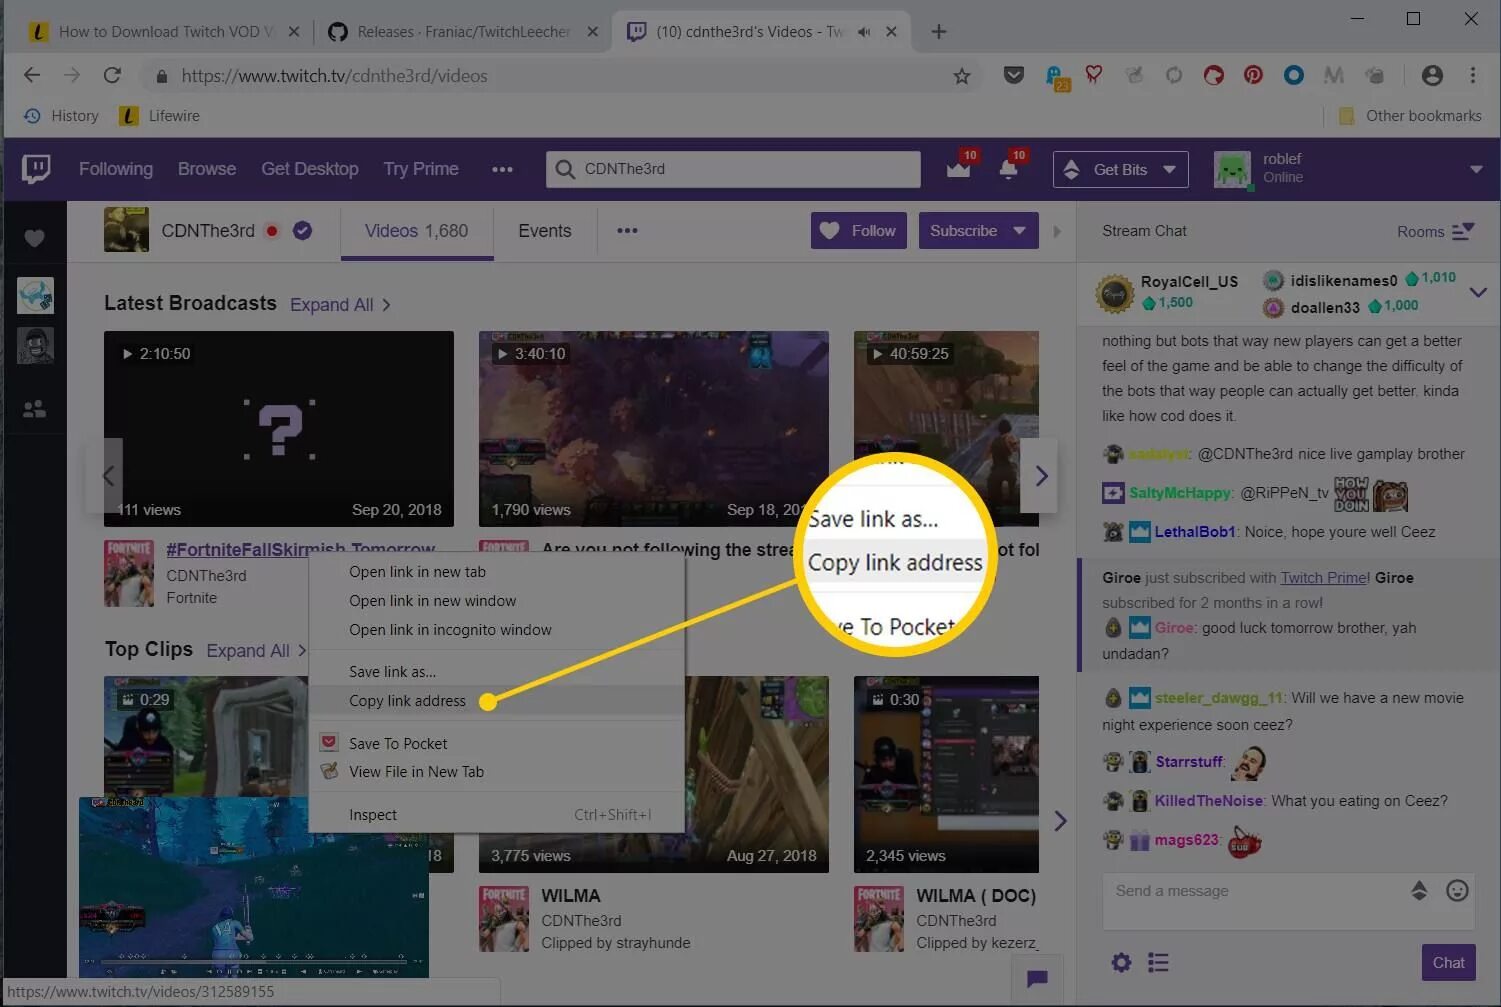Select Open link in incognito window
The image size is (1501, 1007).
[496, 630]
